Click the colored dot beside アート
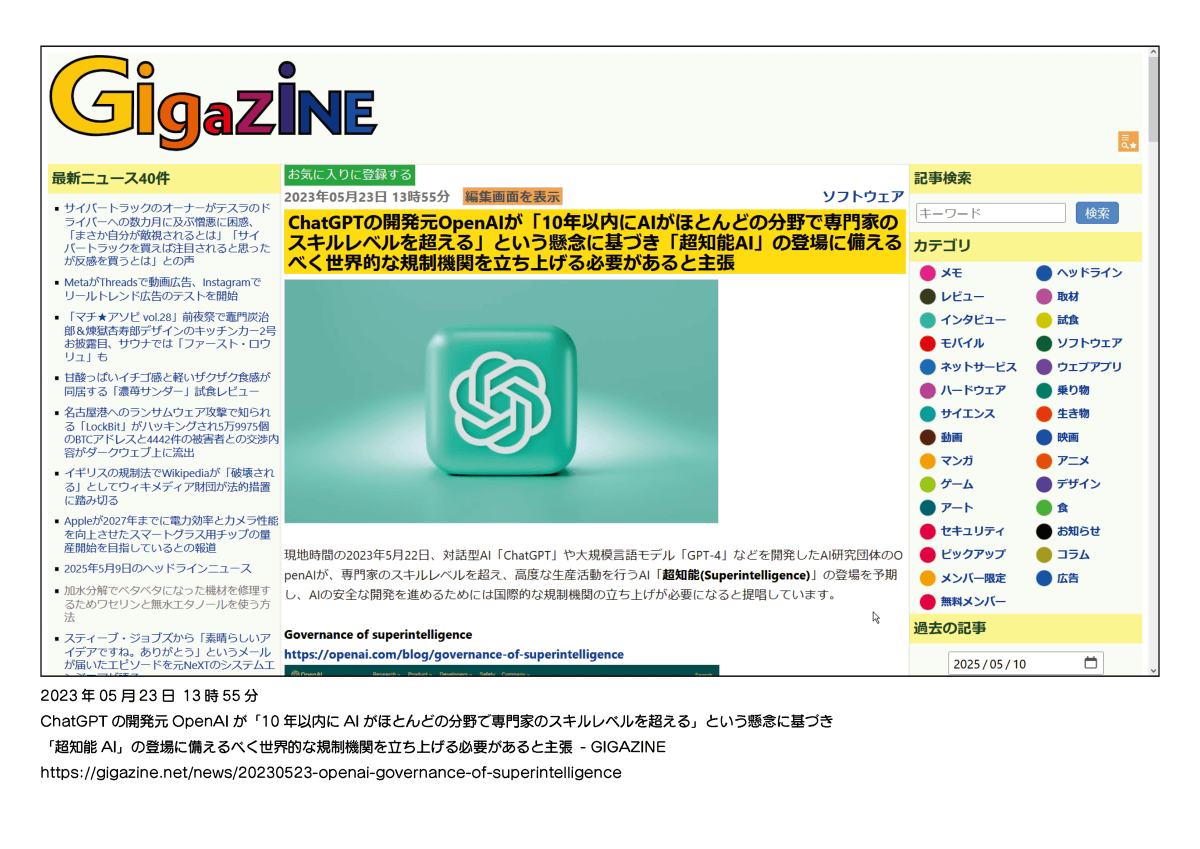1200x849 pixels. coord(928,508)
